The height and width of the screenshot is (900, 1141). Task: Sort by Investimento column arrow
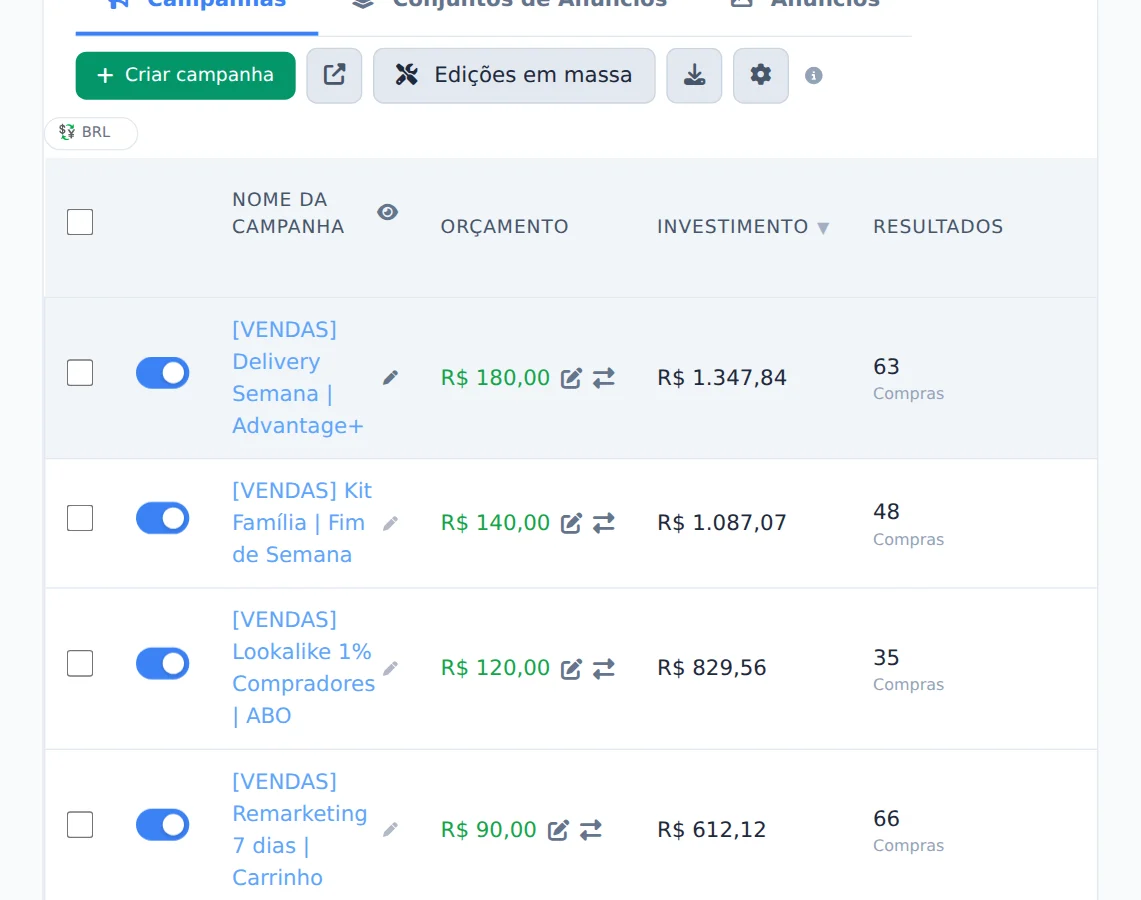(x=823, y=228)
